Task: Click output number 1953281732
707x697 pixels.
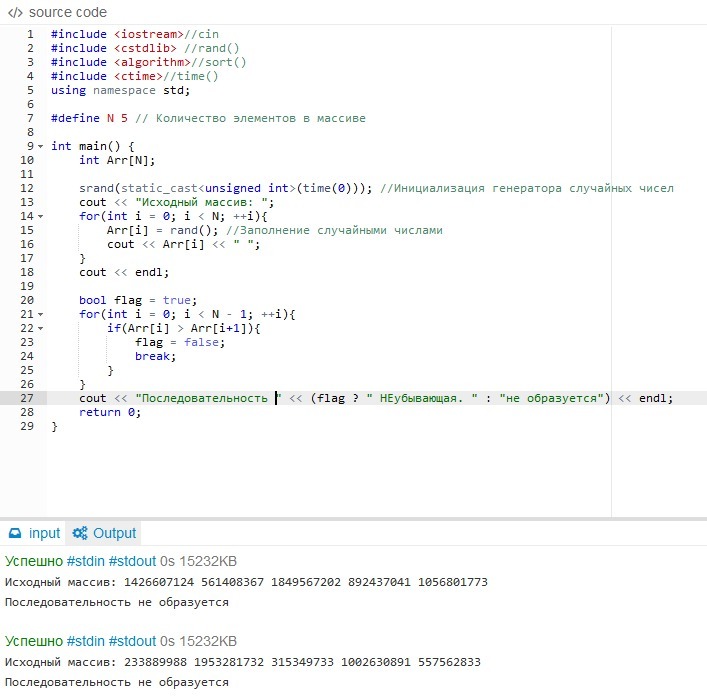Action: [229, 662]
